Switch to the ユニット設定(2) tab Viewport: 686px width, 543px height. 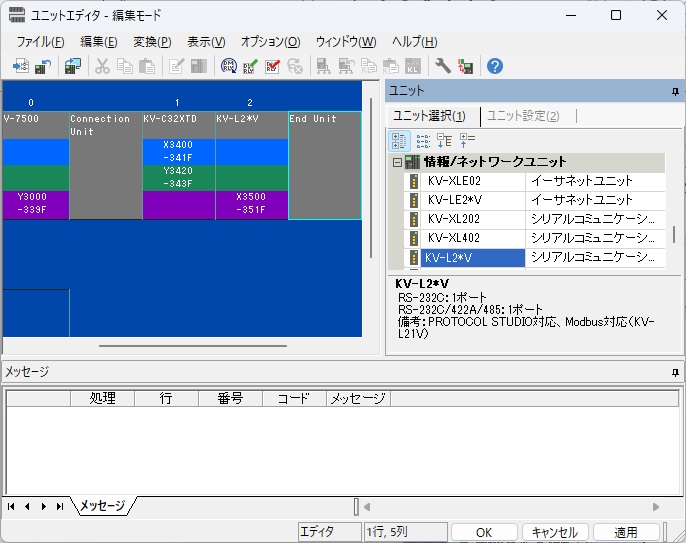[x=523, y=116]
